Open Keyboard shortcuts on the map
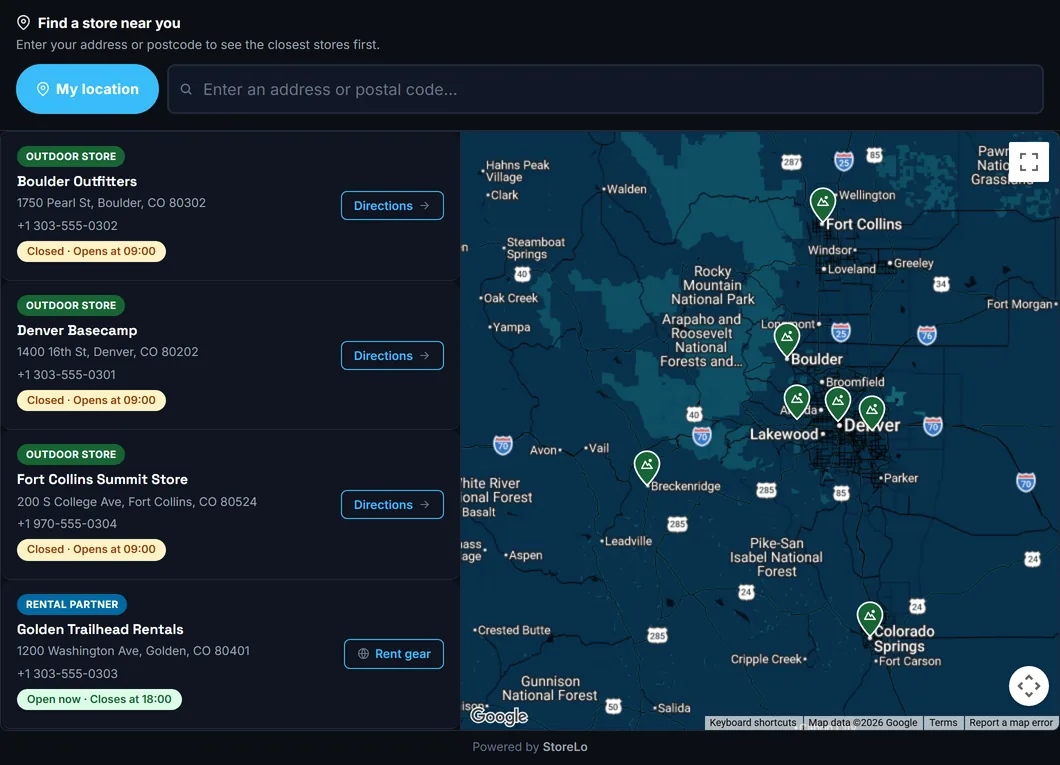This screenshot has width=1060, height=765. (753, 722)
